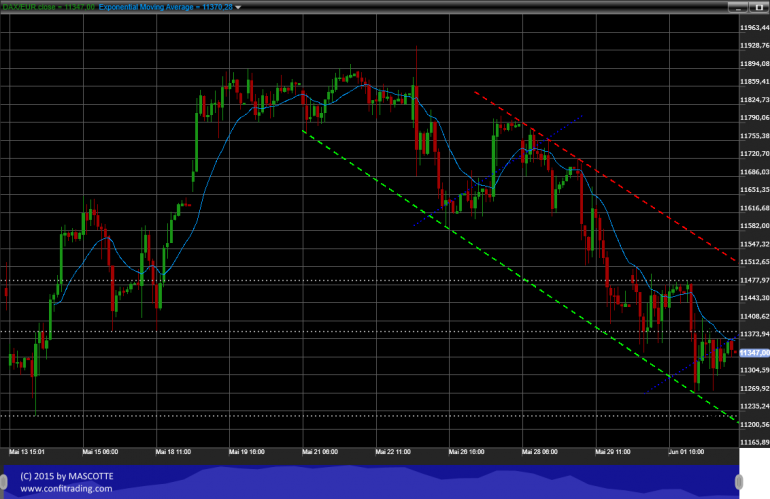The height and width of the screenshot is (499, 770).
Task: Click the www.confitrading.com link
Action: coord(66,489)
